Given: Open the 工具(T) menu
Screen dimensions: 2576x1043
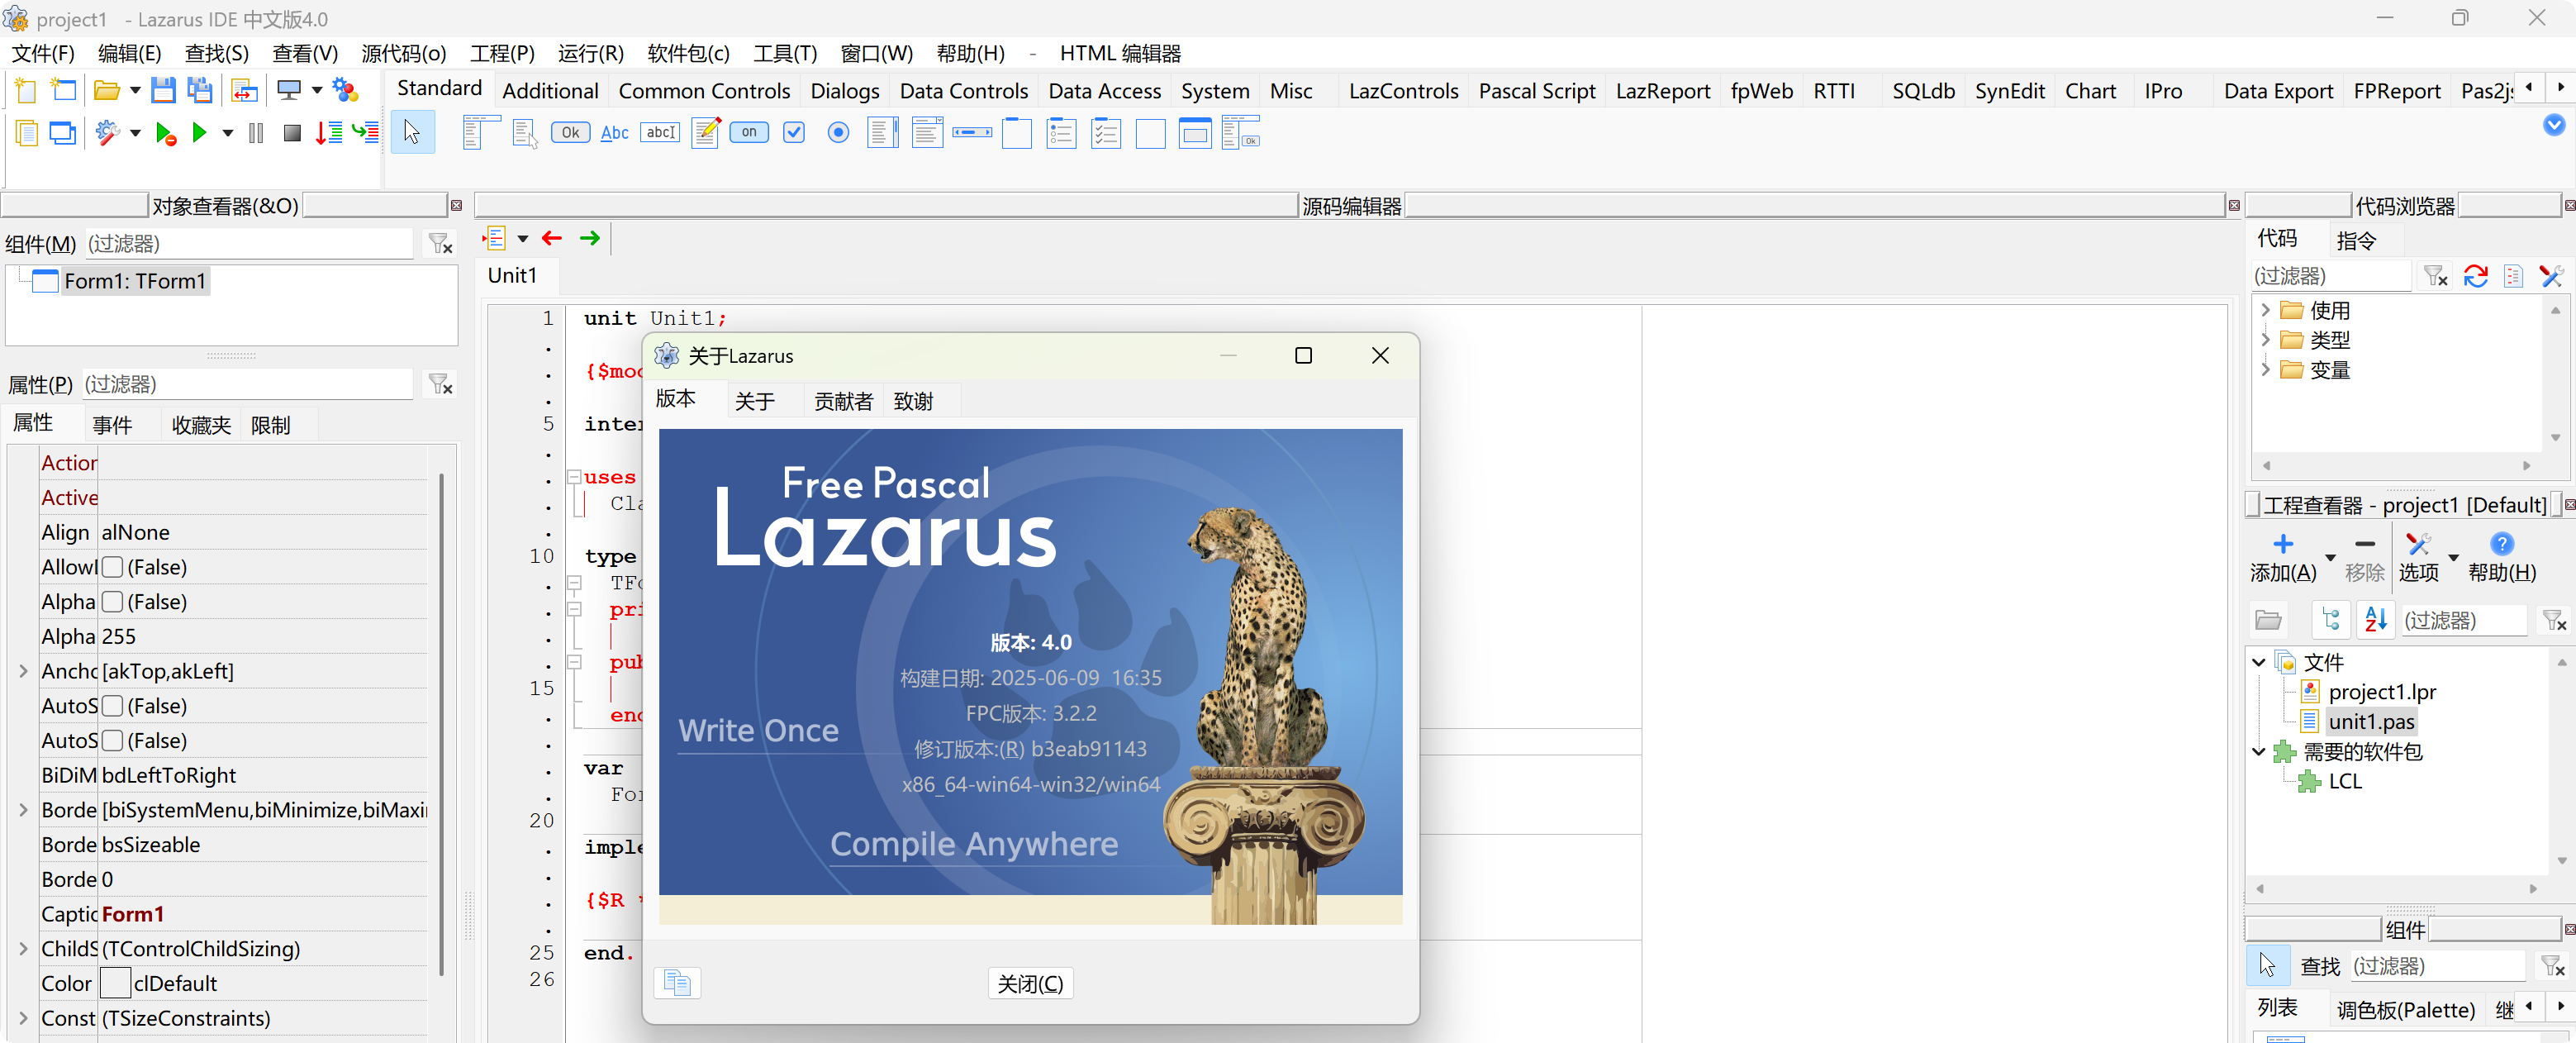Looking at the screenshot, I should (x=784, y=54).
